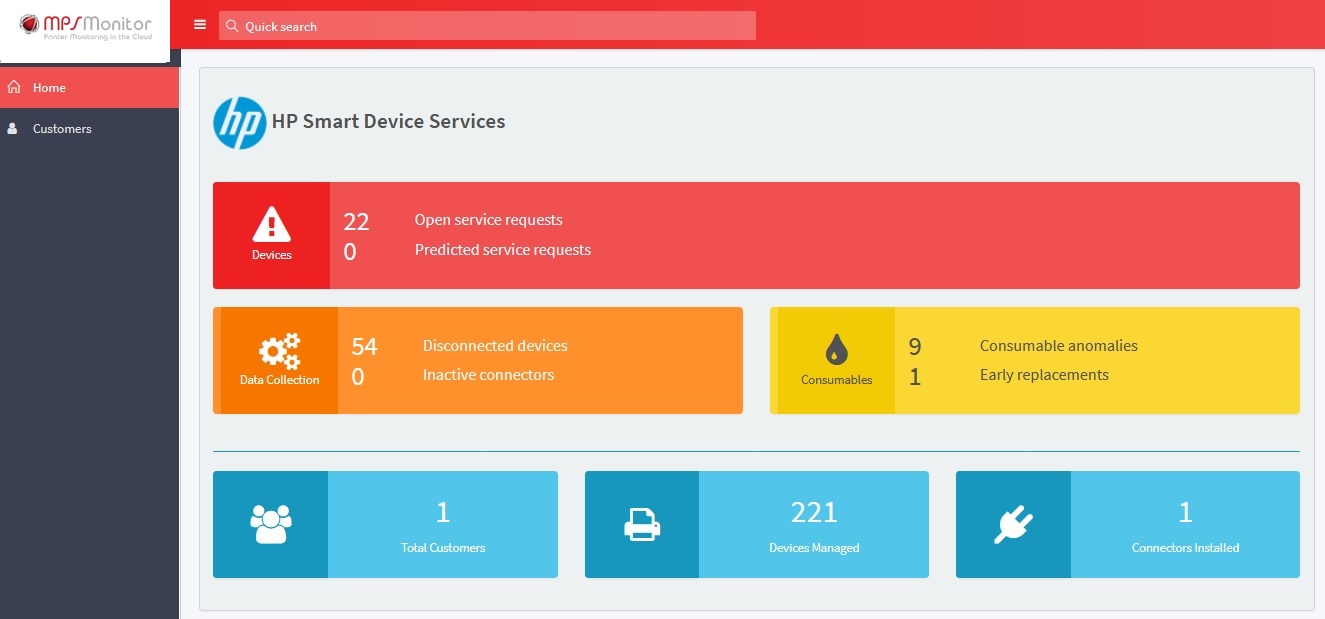Click the Devices warning triangle icon

tap(271, 225)
